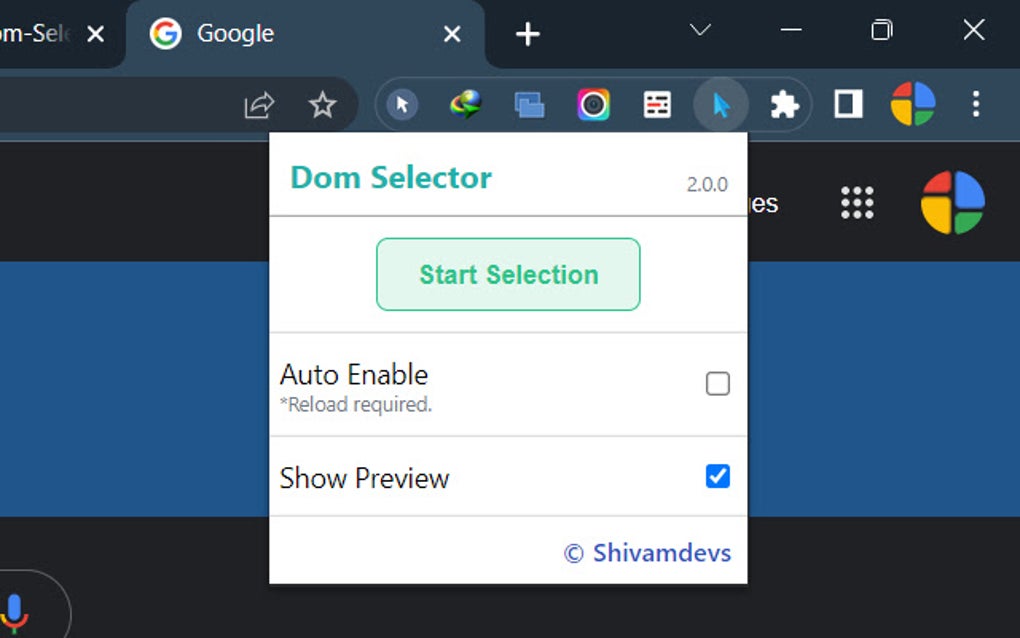1020x638 pixels.
Task: Open the Chrome three-dot menu
Action: pyautogui.click(x=975, y=104)
